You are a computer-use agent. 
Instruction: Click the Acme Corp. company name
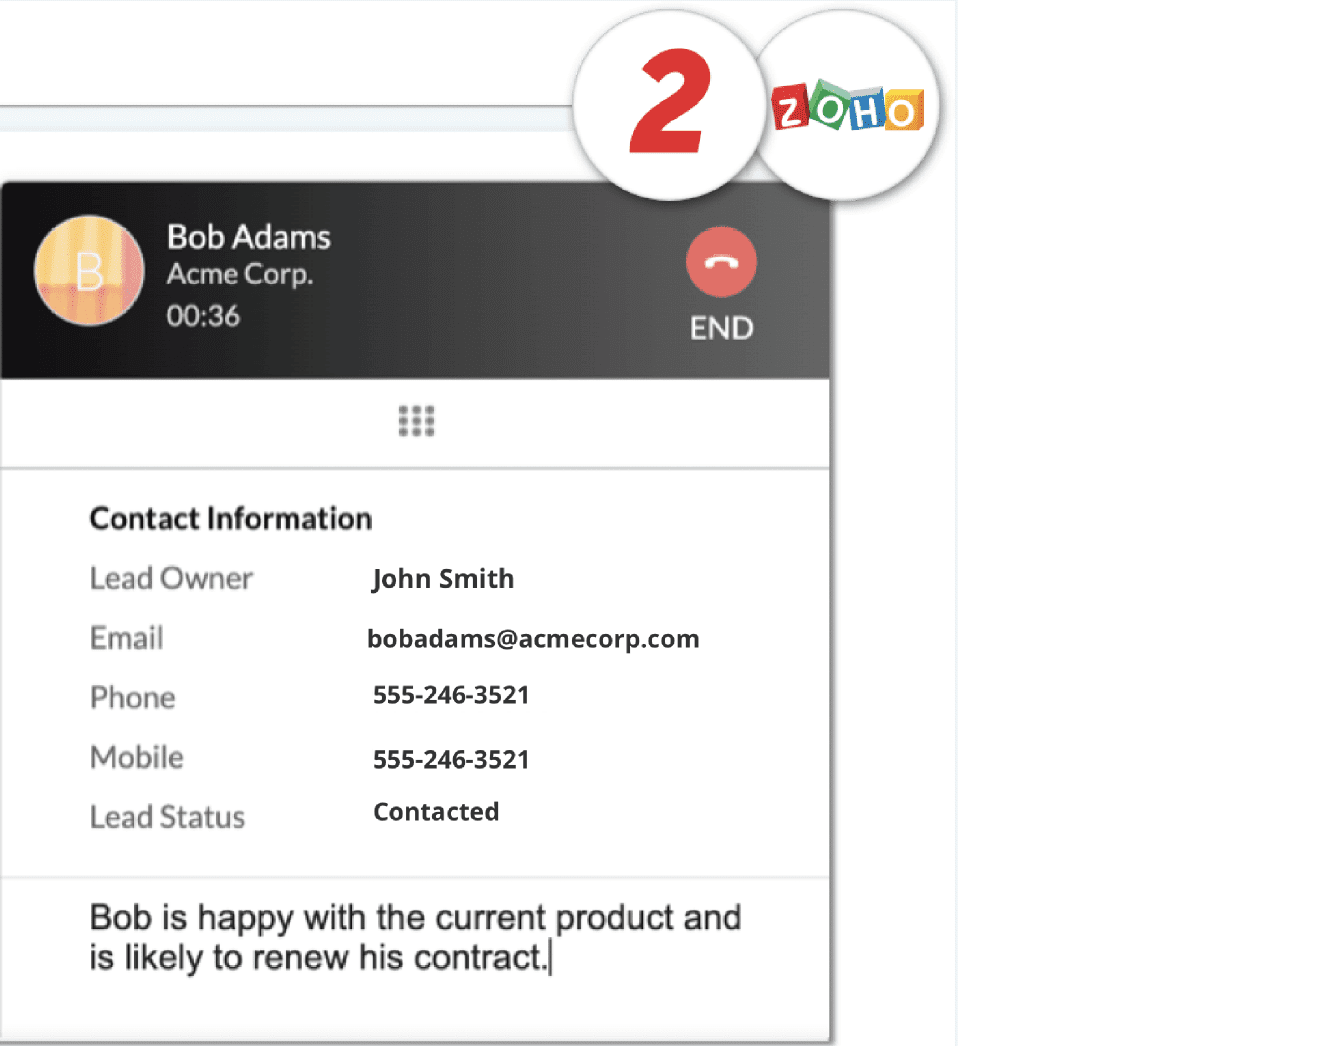(240, 274)
